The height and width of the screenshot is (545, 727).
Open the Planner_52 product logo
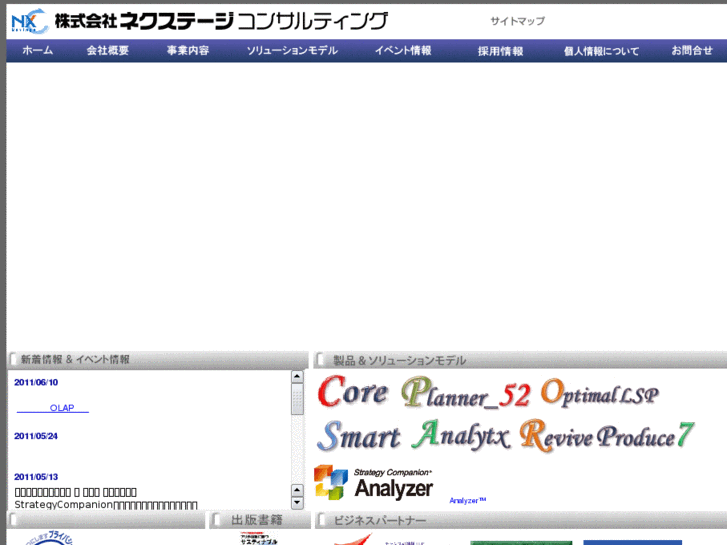pyautogui.click(x=465, y=393)
